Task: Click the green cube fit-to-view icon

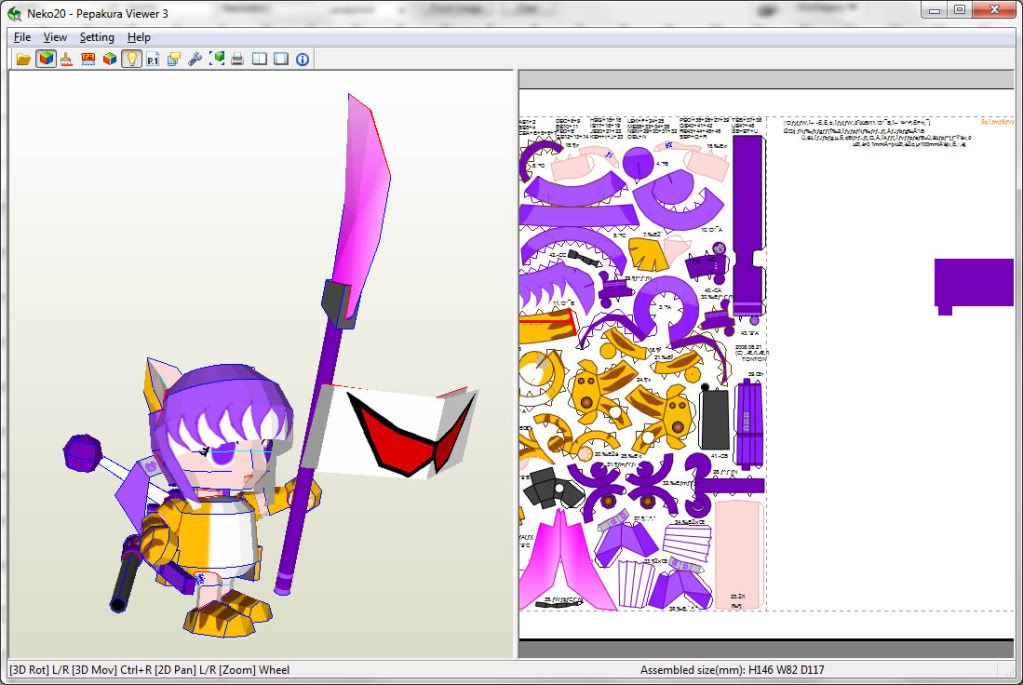Action: pos(217,59)
